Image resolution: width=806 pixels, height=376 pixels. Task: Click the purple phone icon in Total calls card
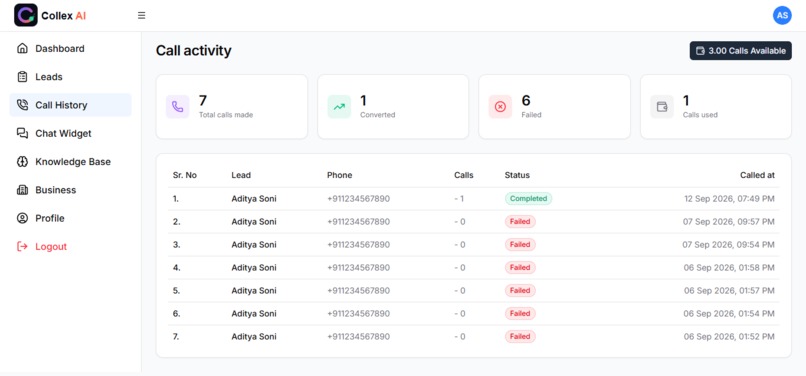pyautogui.click(x=177, y=106)
